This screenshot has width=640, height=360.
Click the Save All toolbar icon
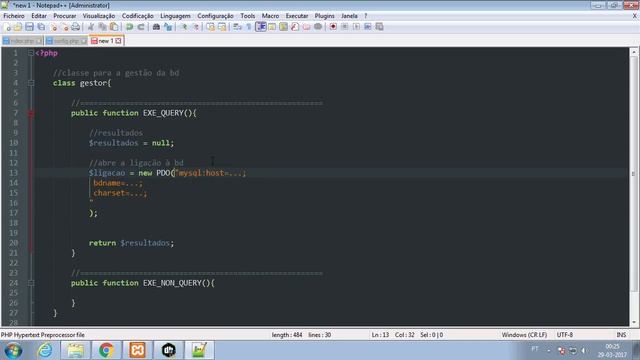(41, 27)
